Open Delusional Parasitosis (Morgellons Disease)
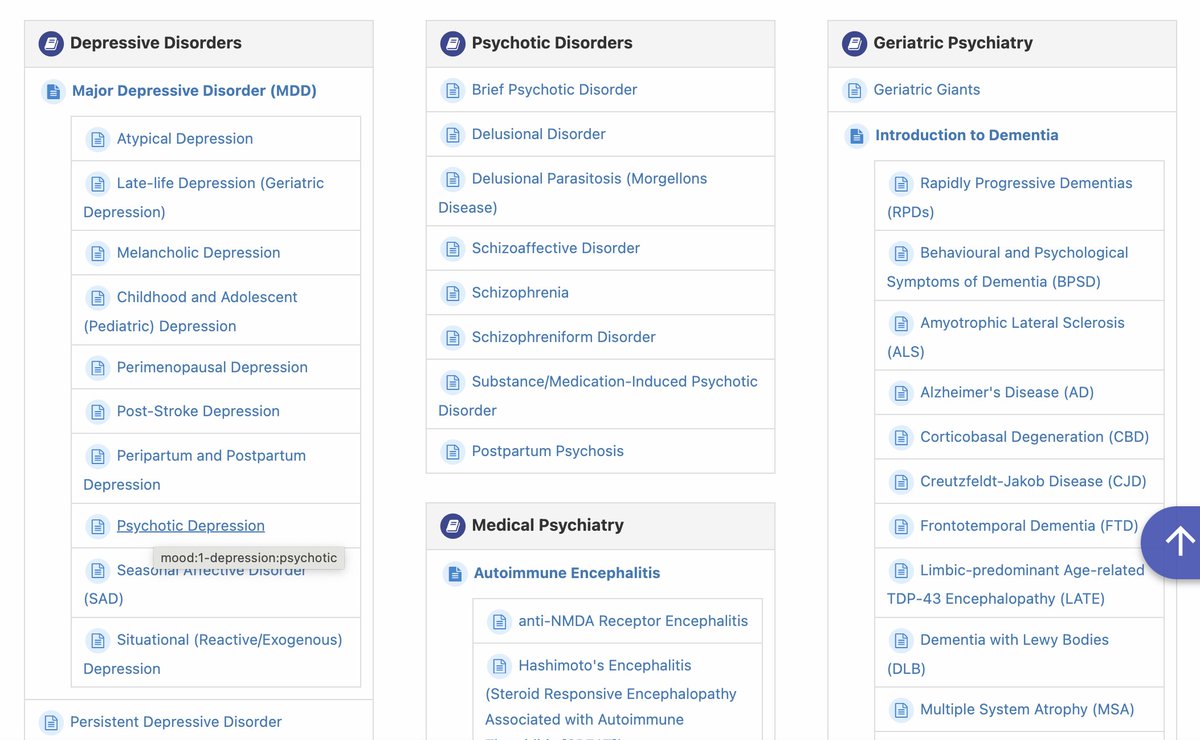 click(x=573, y=193)
